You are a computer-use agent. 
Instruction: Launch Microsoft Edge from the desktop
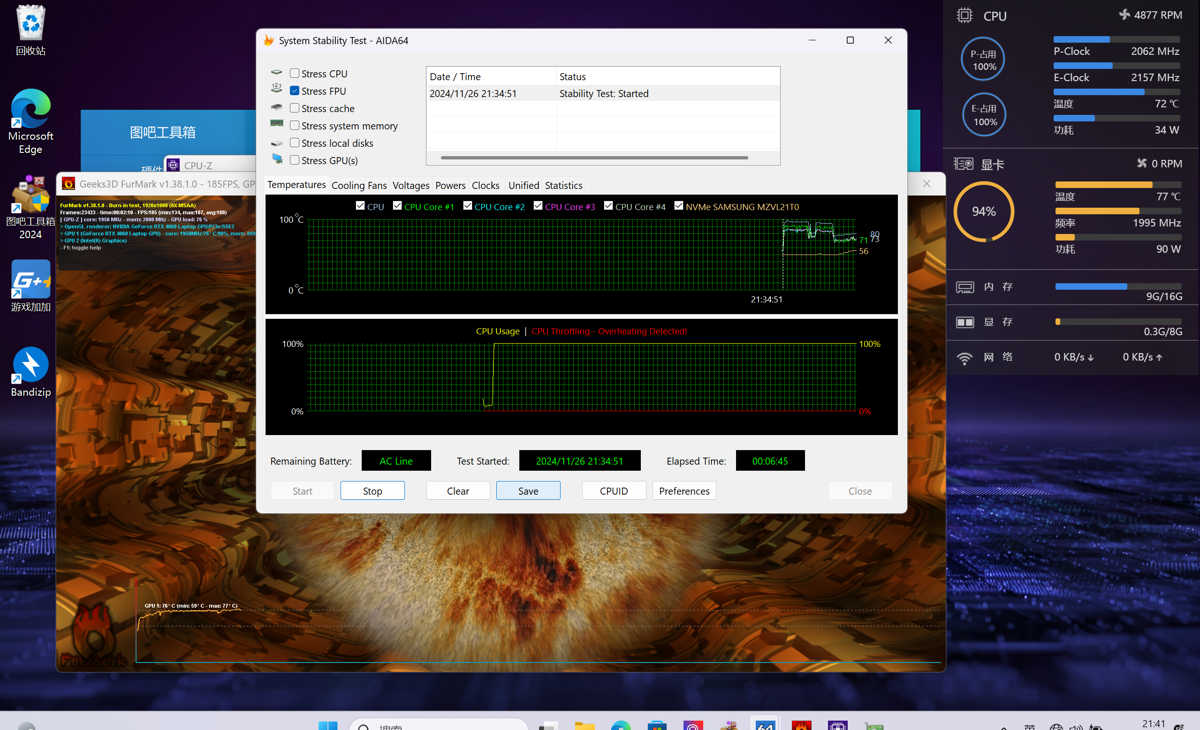pos(31,122)
